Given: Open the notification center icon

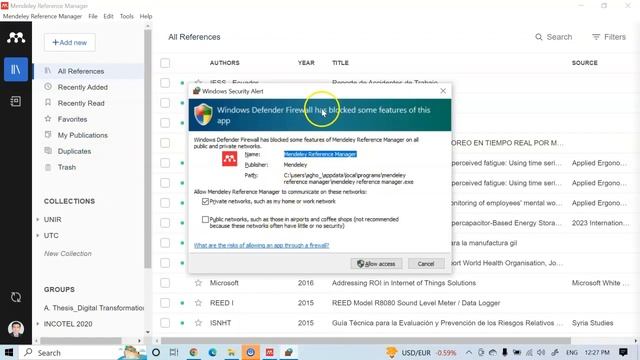Looking at the screenshot, I should coord(623,352).
